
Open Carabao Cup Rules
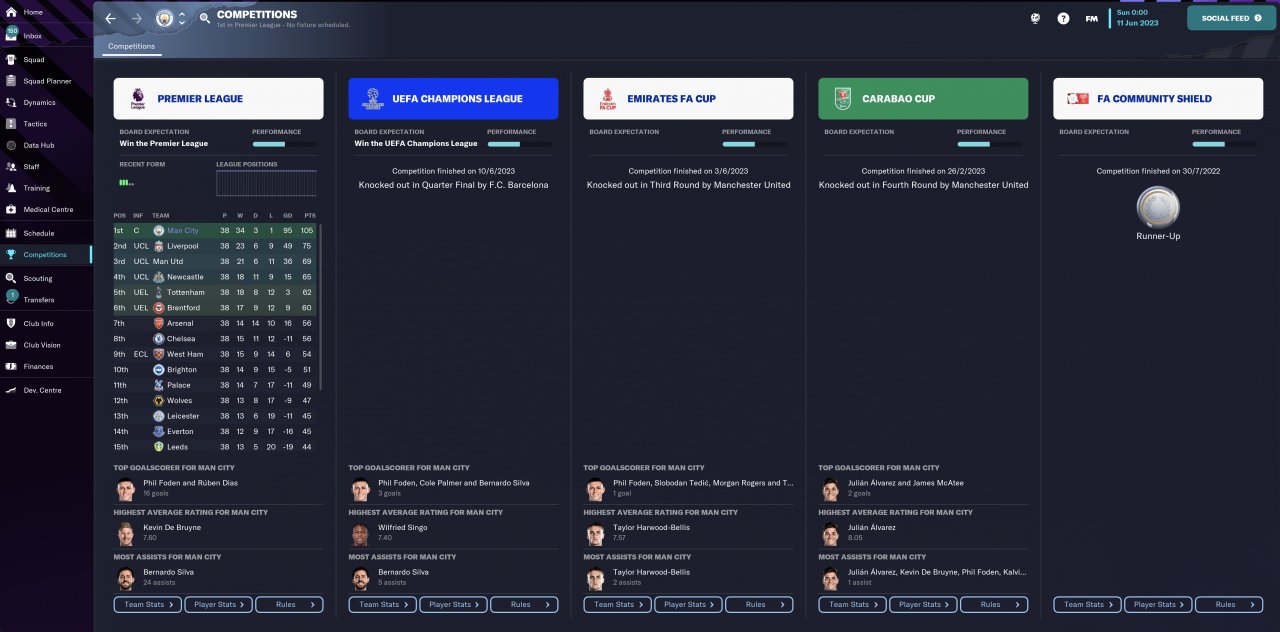[994, 604]
